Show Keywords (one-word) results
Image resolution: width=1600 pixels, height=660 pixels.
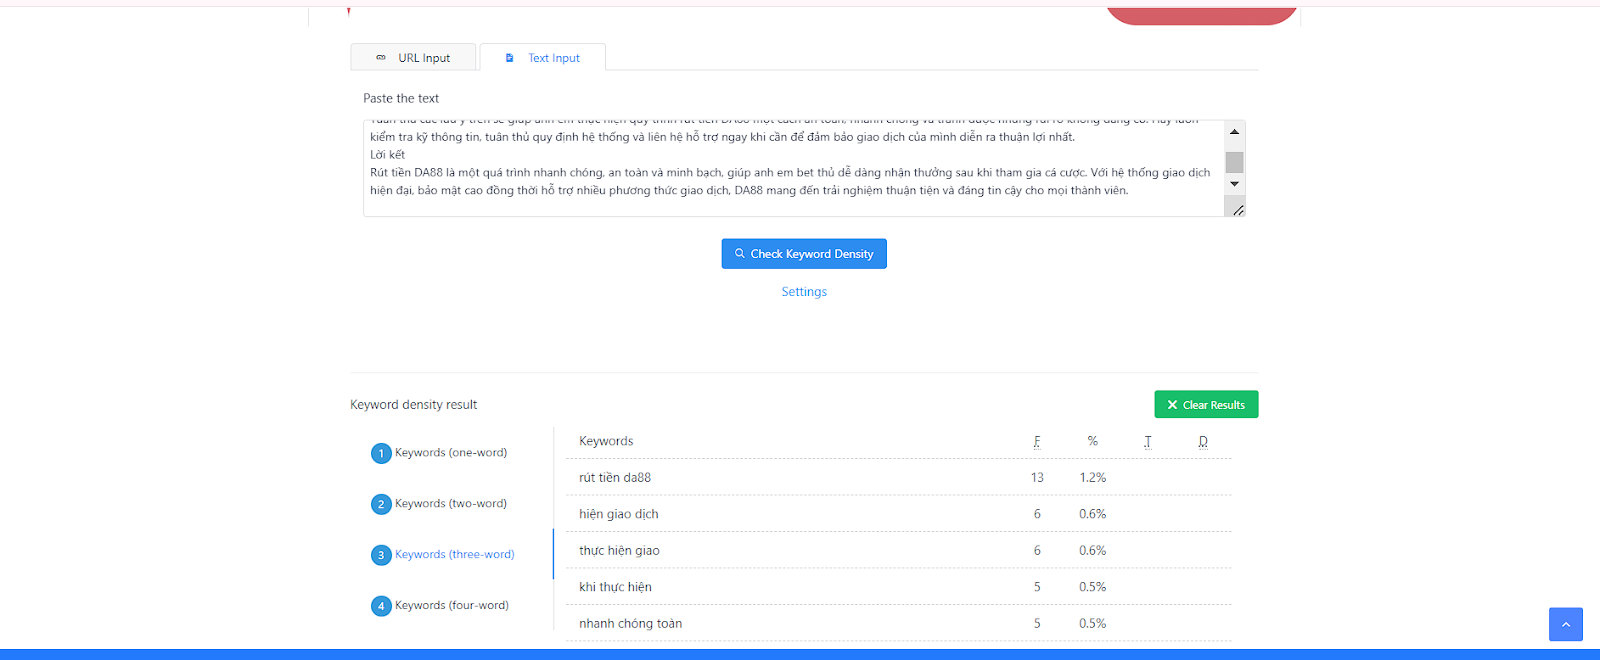pos(451,453)
